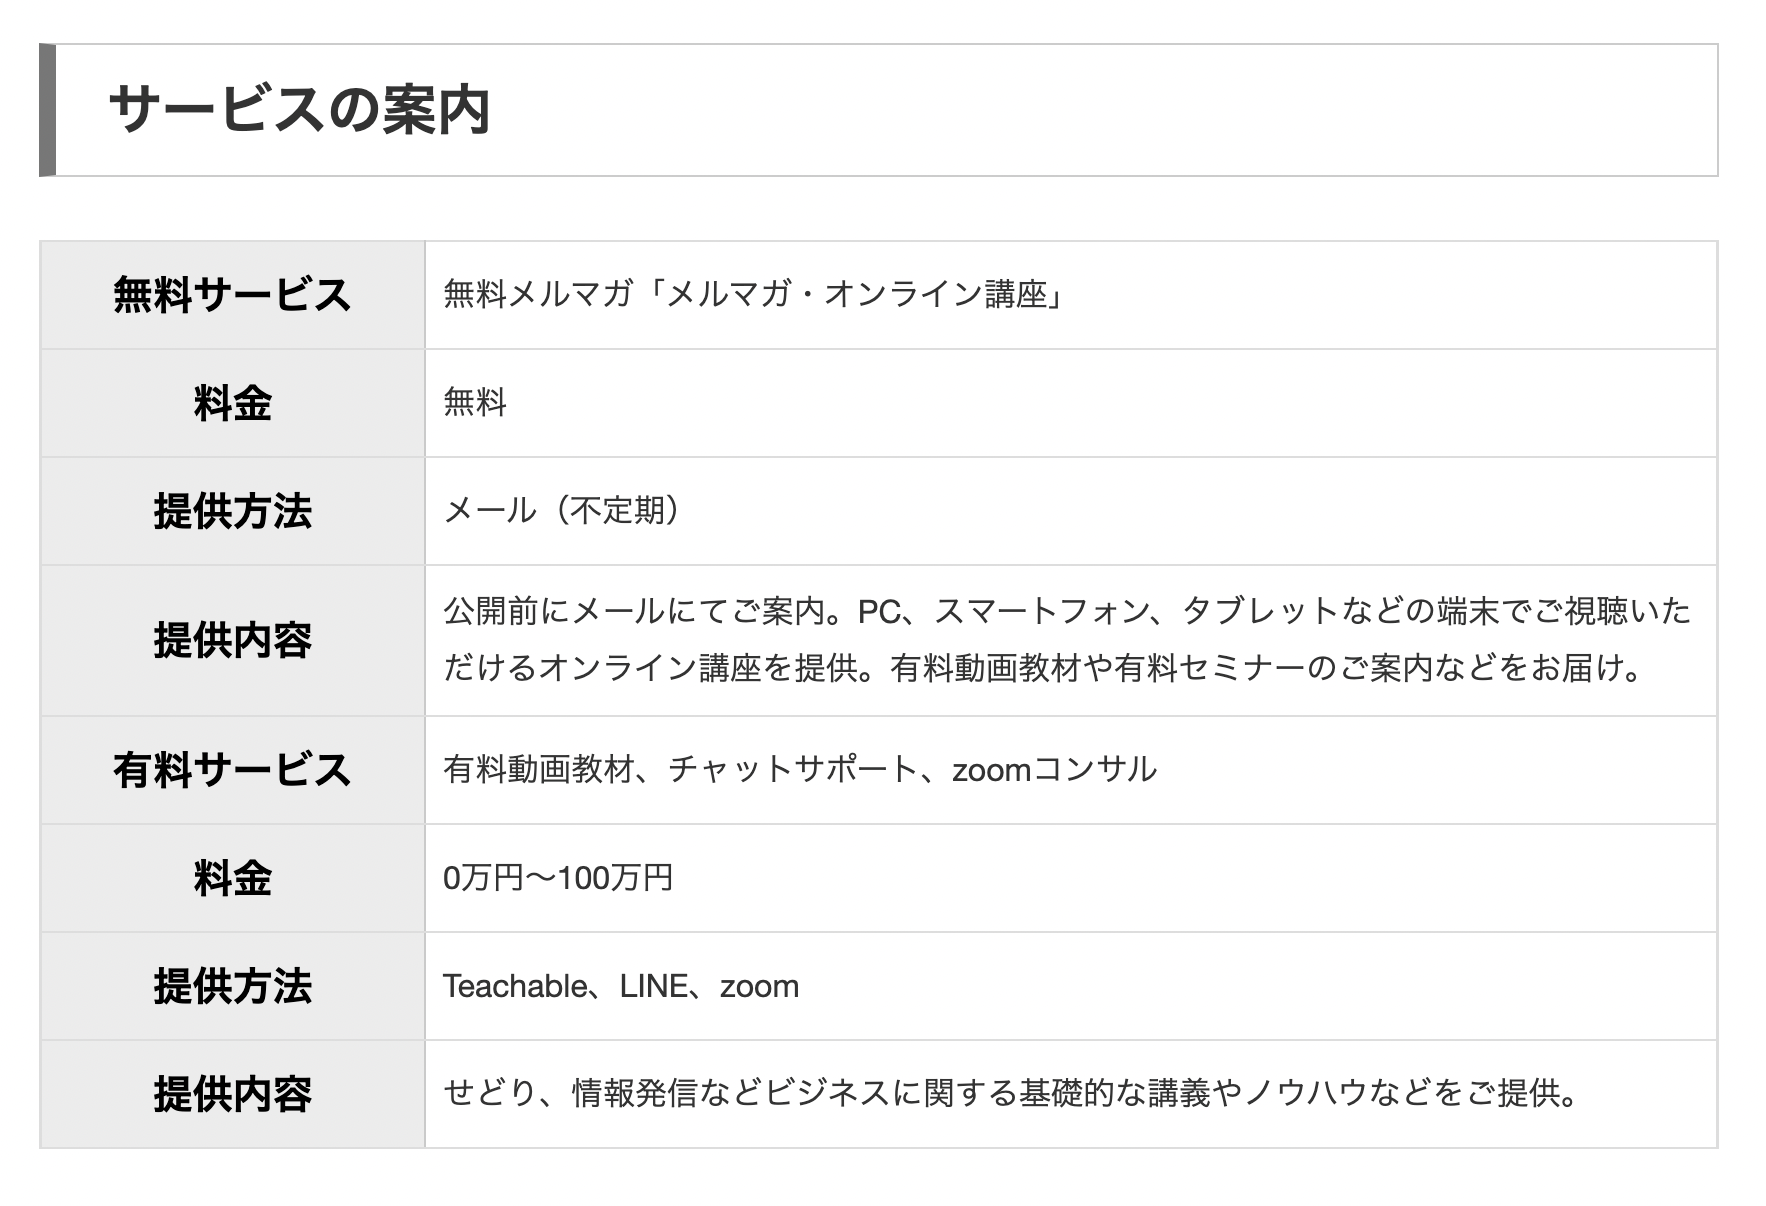
Task: Click the サービスの案内 heading
Action: coord(299,110)
